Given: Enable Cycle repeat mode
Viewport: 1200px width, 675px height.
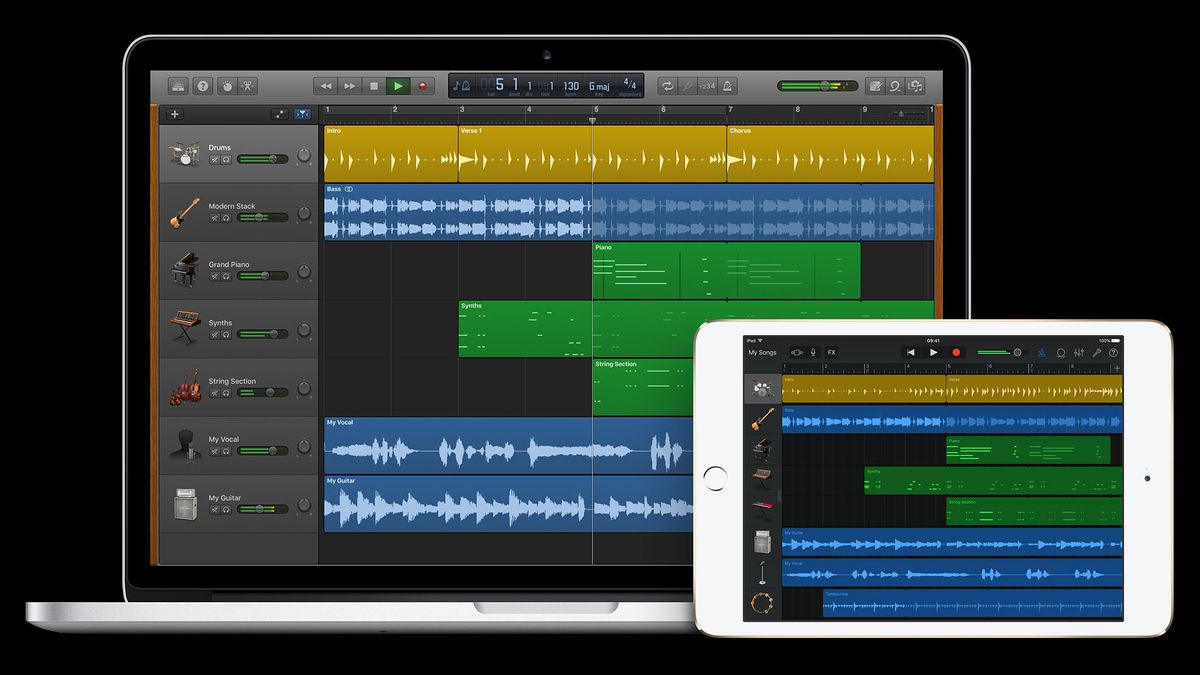Looking at the screenshot, I should 667,86.
